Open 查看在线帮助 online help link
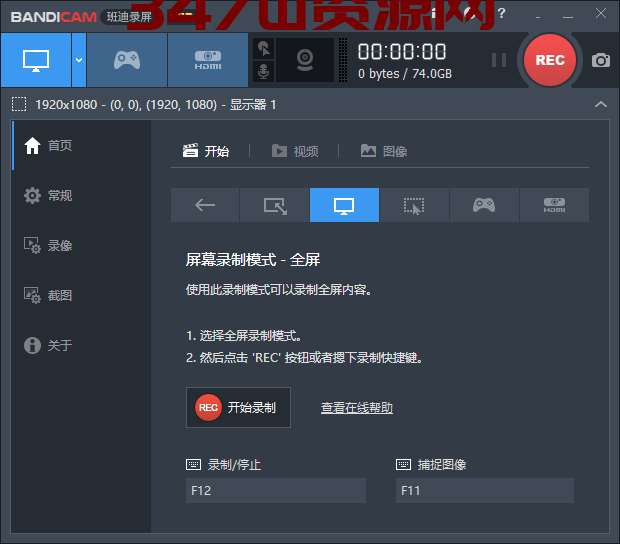Image resolution: width=620 pixels, height=544 pixels. [357, 408]
